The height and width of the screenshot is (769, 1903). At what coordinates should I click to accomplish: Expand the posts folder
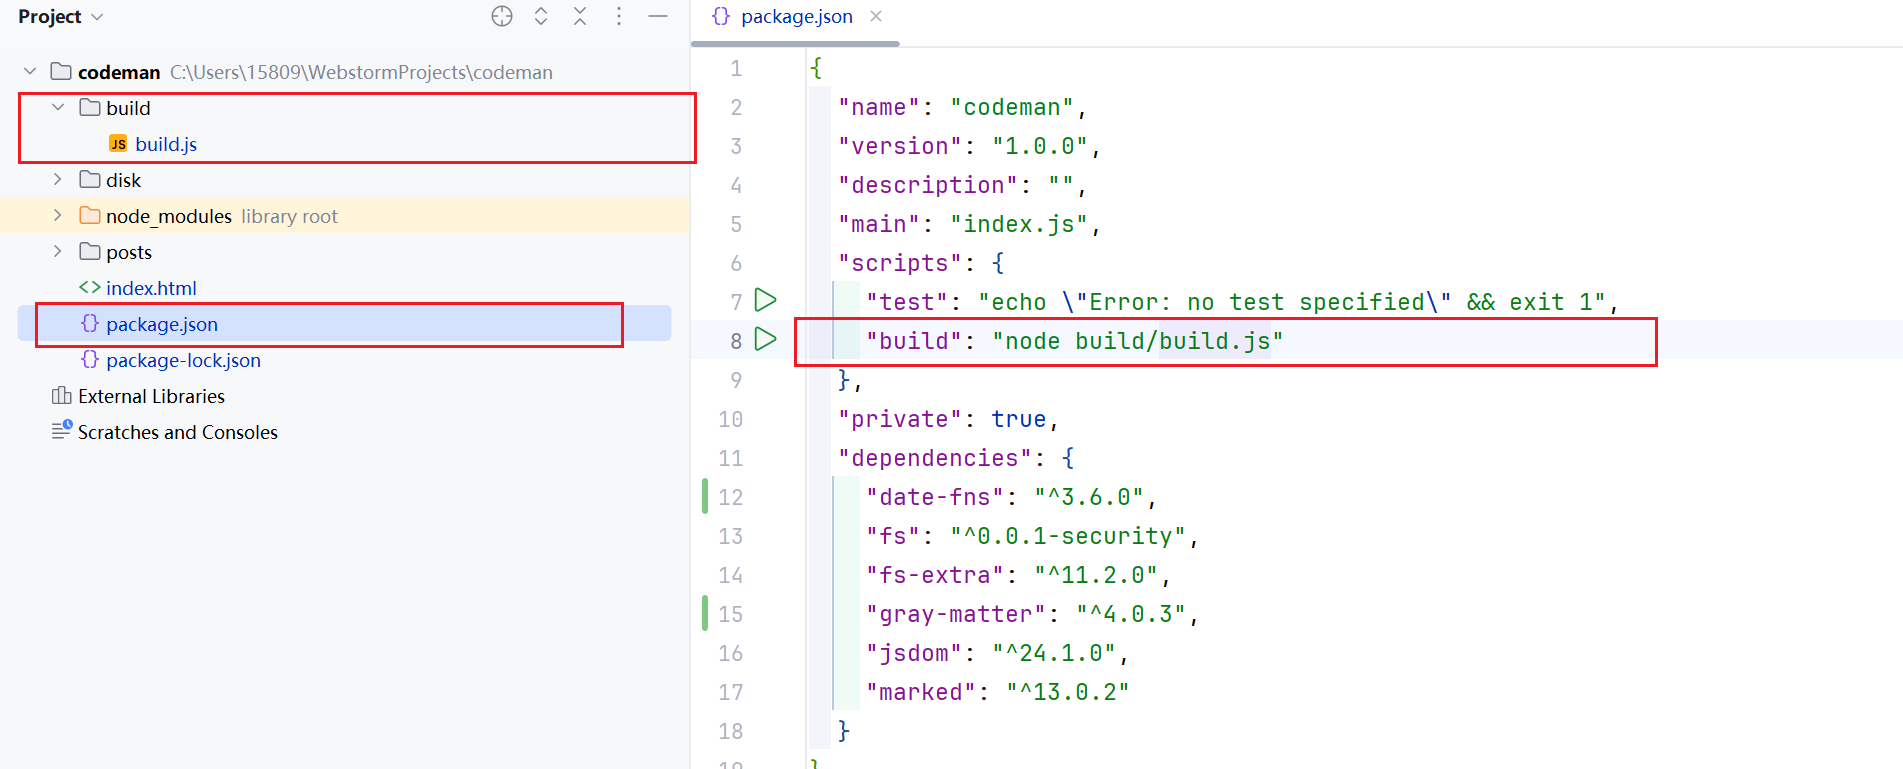click(x=58, y=252)
